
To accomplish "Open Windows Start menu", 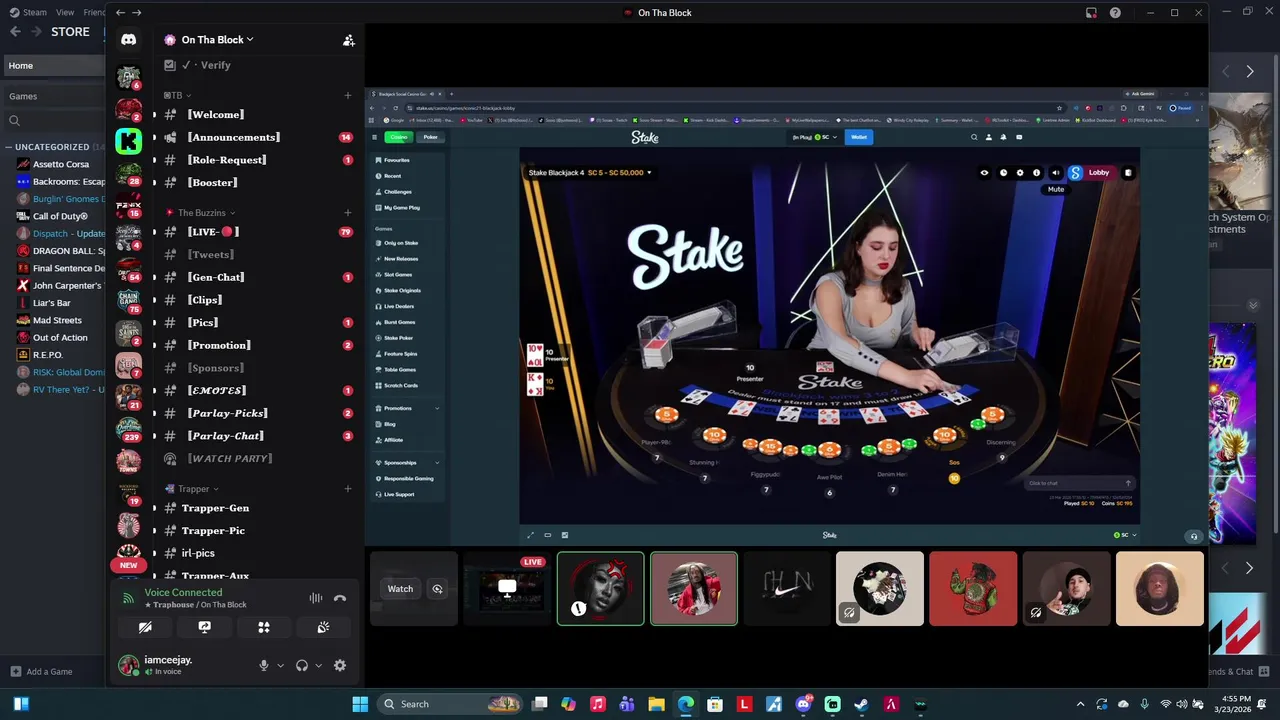I will coord(360,704).
